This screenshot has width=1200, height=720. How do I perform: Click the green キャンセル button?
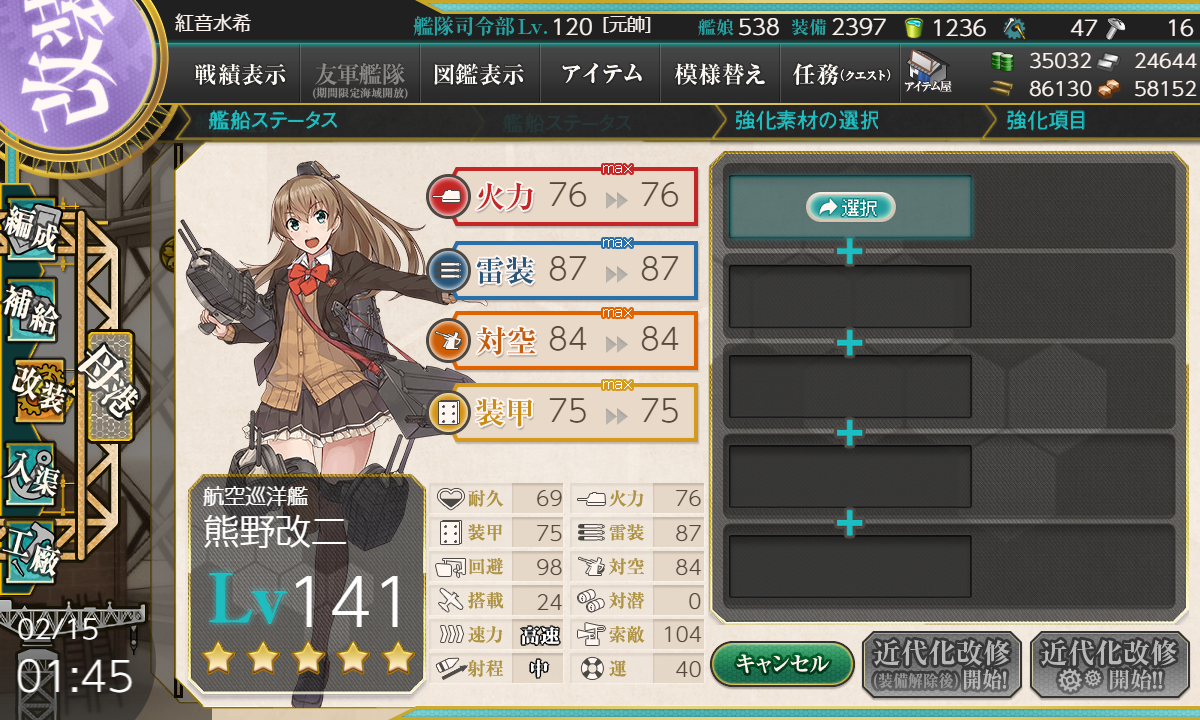[x=782, y=663]
